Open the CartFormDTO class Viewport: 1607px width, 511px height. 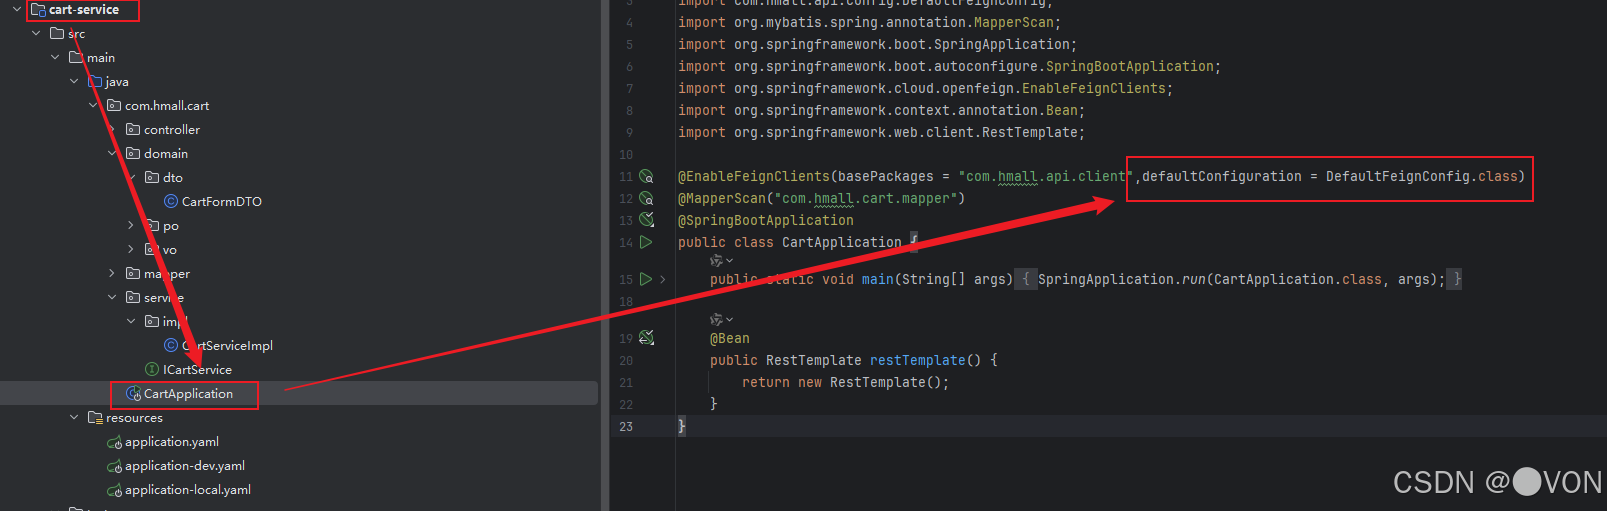click(x=222, y=201)
